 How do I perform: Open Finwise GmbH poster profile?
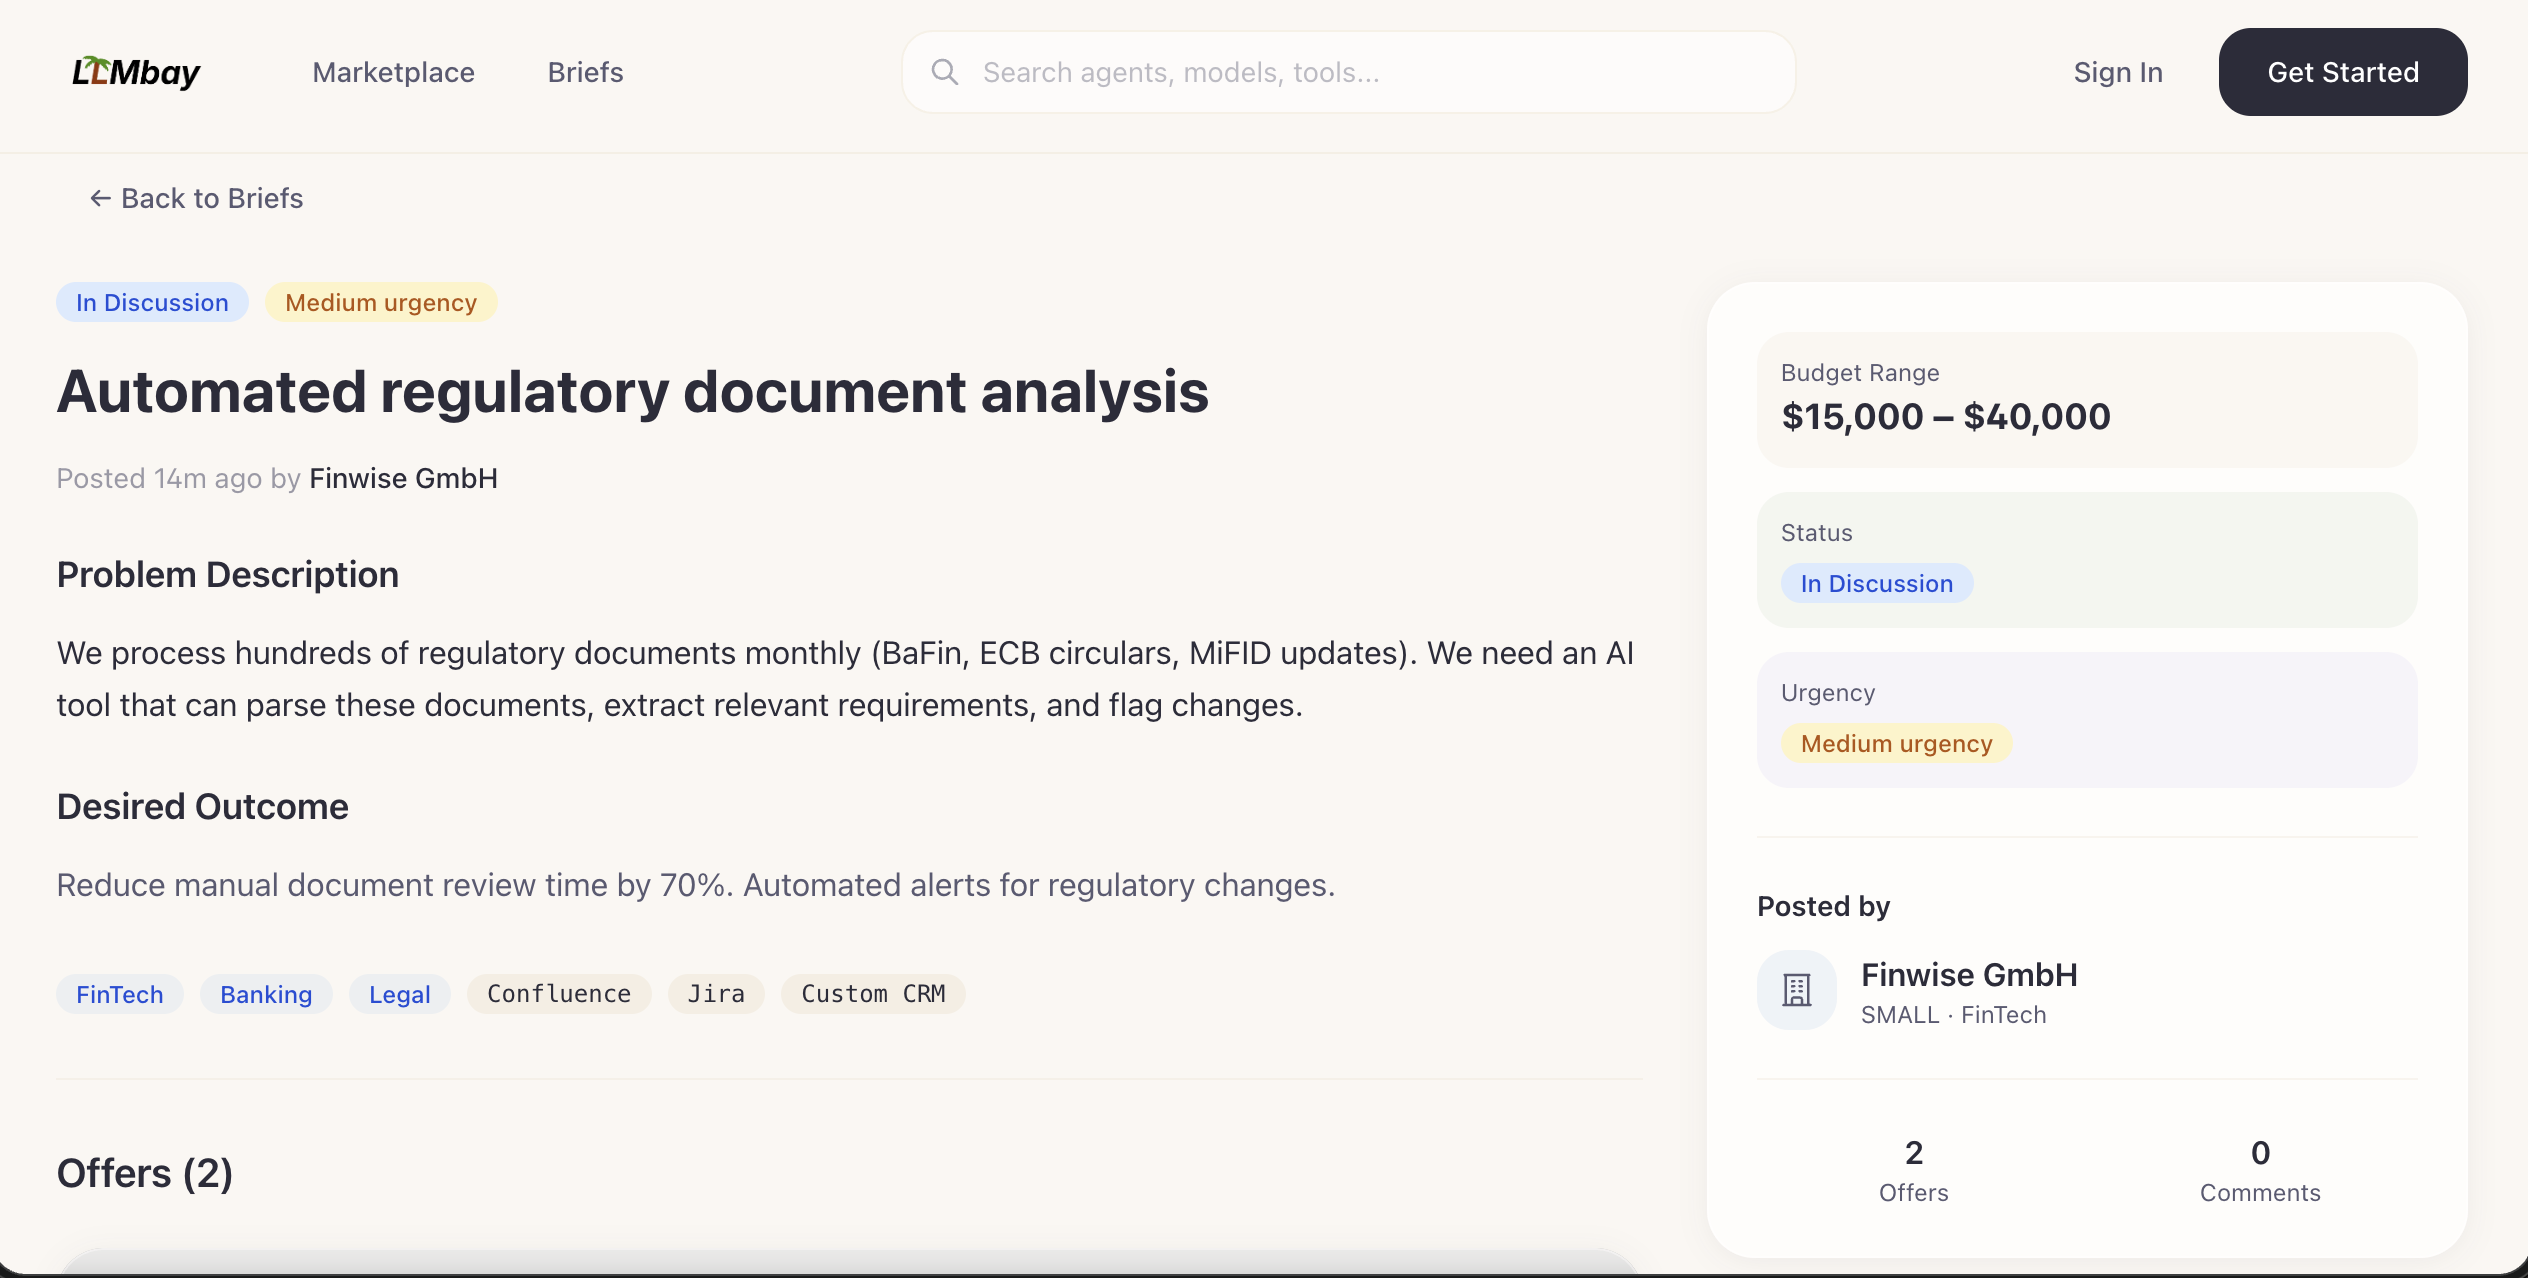click(1969, 975)
